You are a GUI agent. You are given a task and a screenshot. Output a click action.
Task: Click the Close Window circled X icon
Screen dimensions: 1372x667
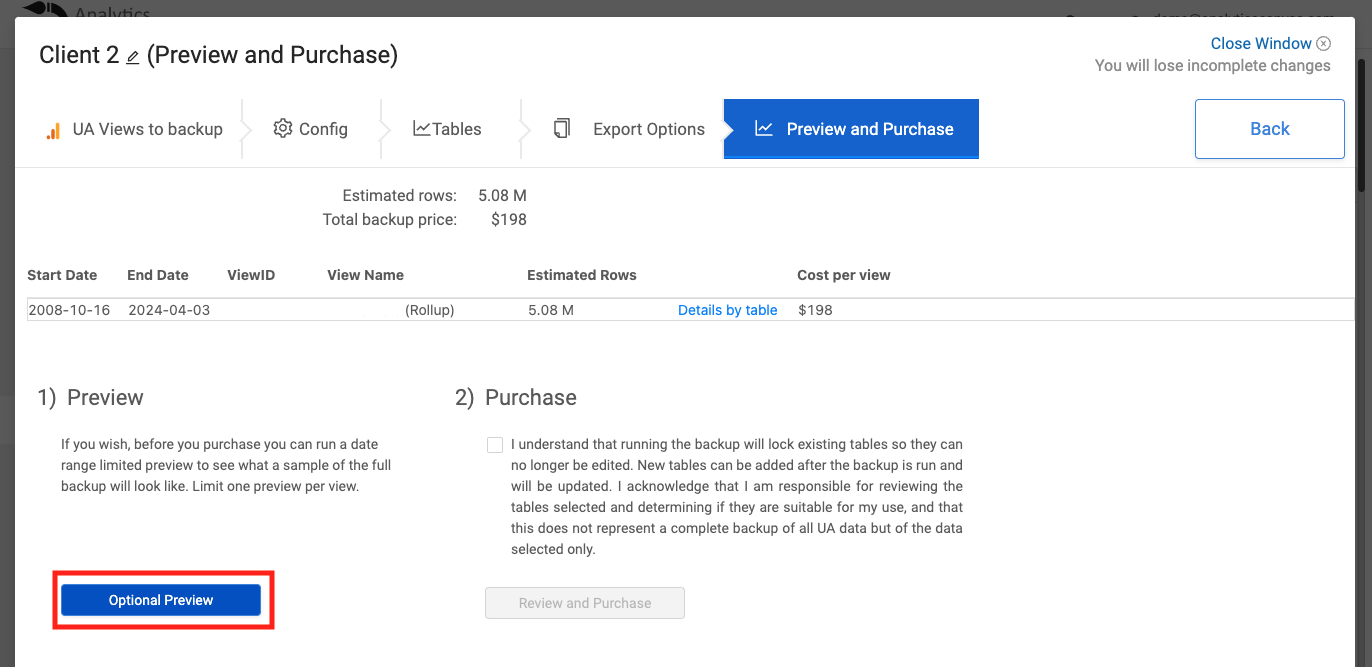click(x=1324, y=43)
